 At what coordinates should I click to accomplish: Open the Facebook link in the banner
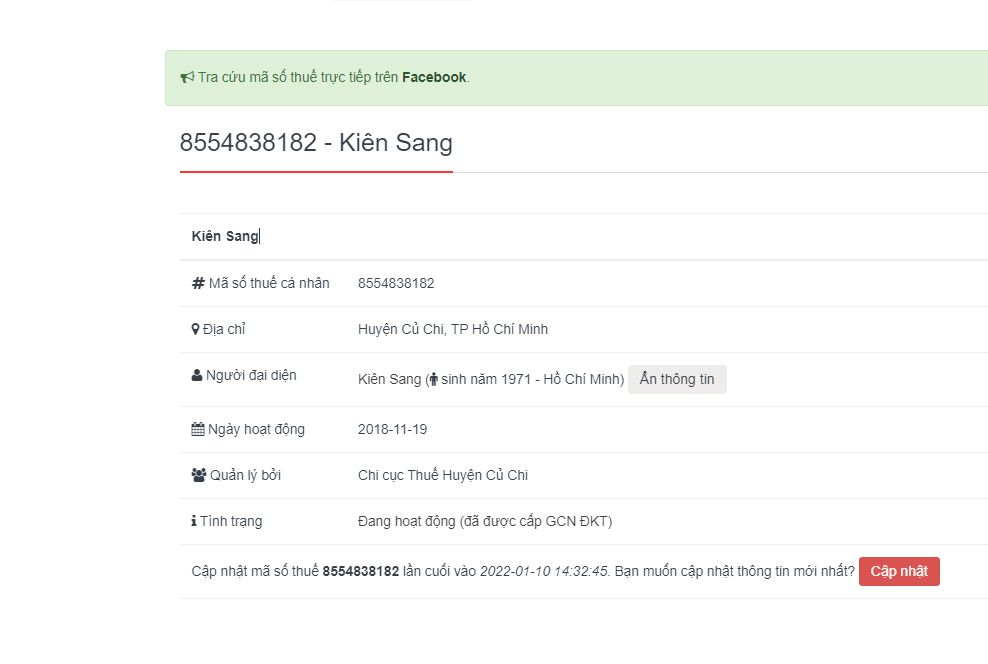[x=434, y=77]
